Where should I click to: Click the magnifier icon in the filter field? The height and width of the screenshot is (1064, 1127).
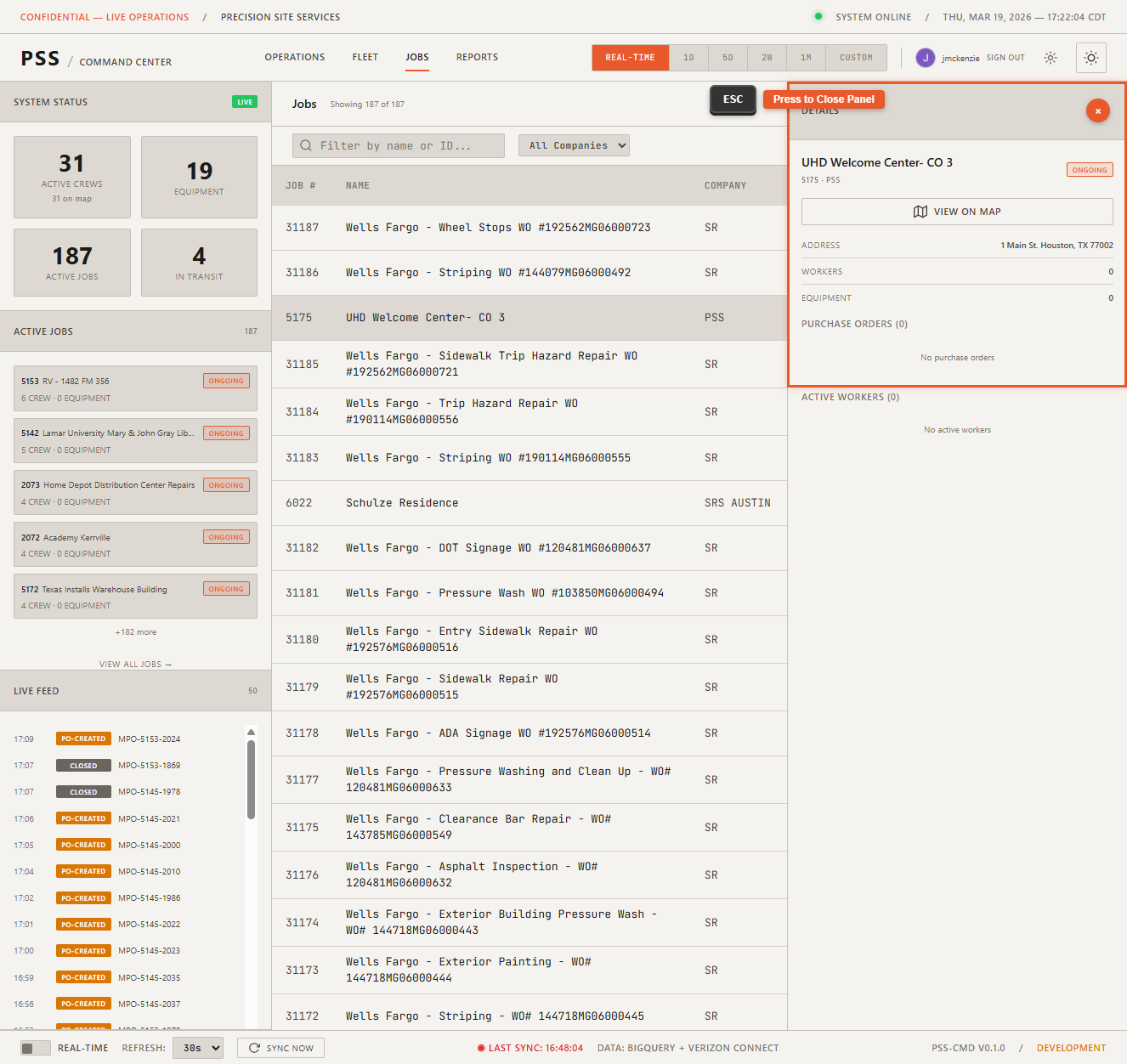pyautogui.click(x=305, y=145)
